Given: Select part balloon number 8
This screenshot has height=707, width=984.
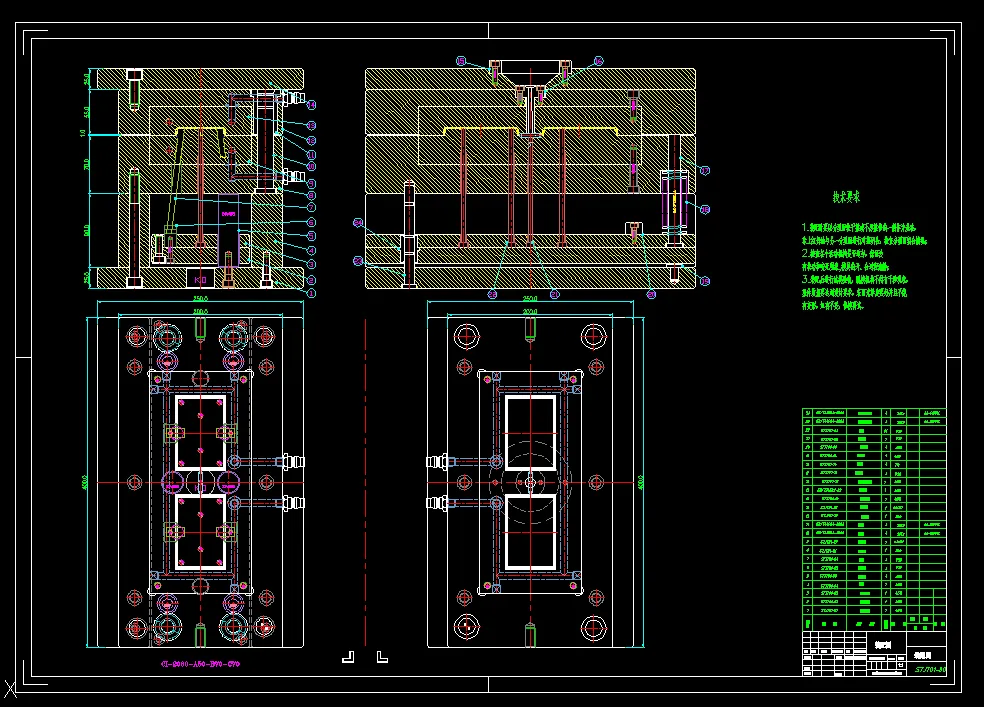Looking at the screenshot, I should click(x=312, y=196).
